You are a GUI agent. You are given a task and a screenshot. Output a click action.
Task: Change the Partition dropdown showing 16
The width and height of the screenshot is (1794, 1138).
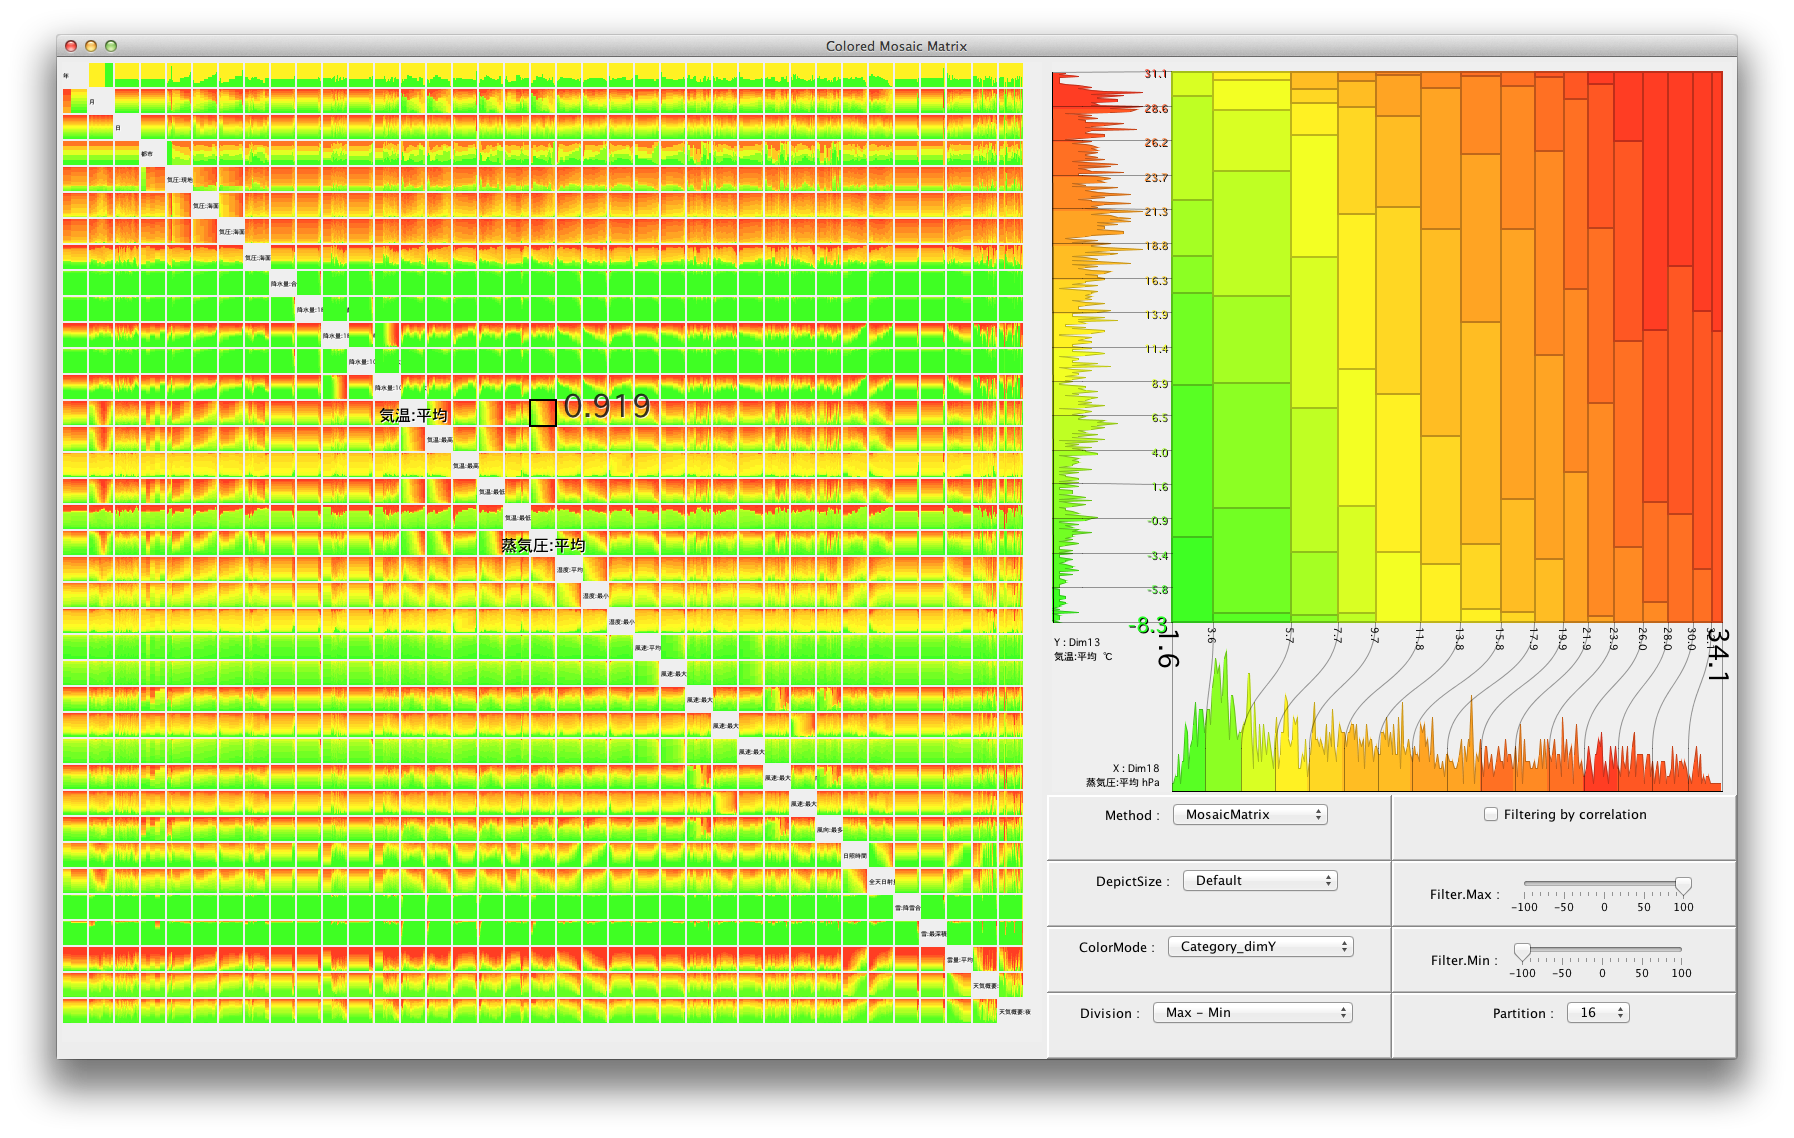1598,1013
